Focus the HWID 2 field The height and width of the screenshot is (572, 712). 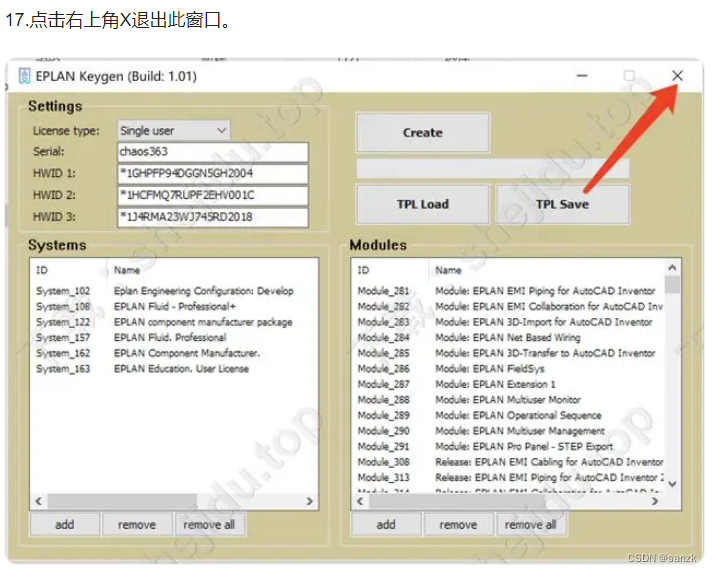pos(213,195)
